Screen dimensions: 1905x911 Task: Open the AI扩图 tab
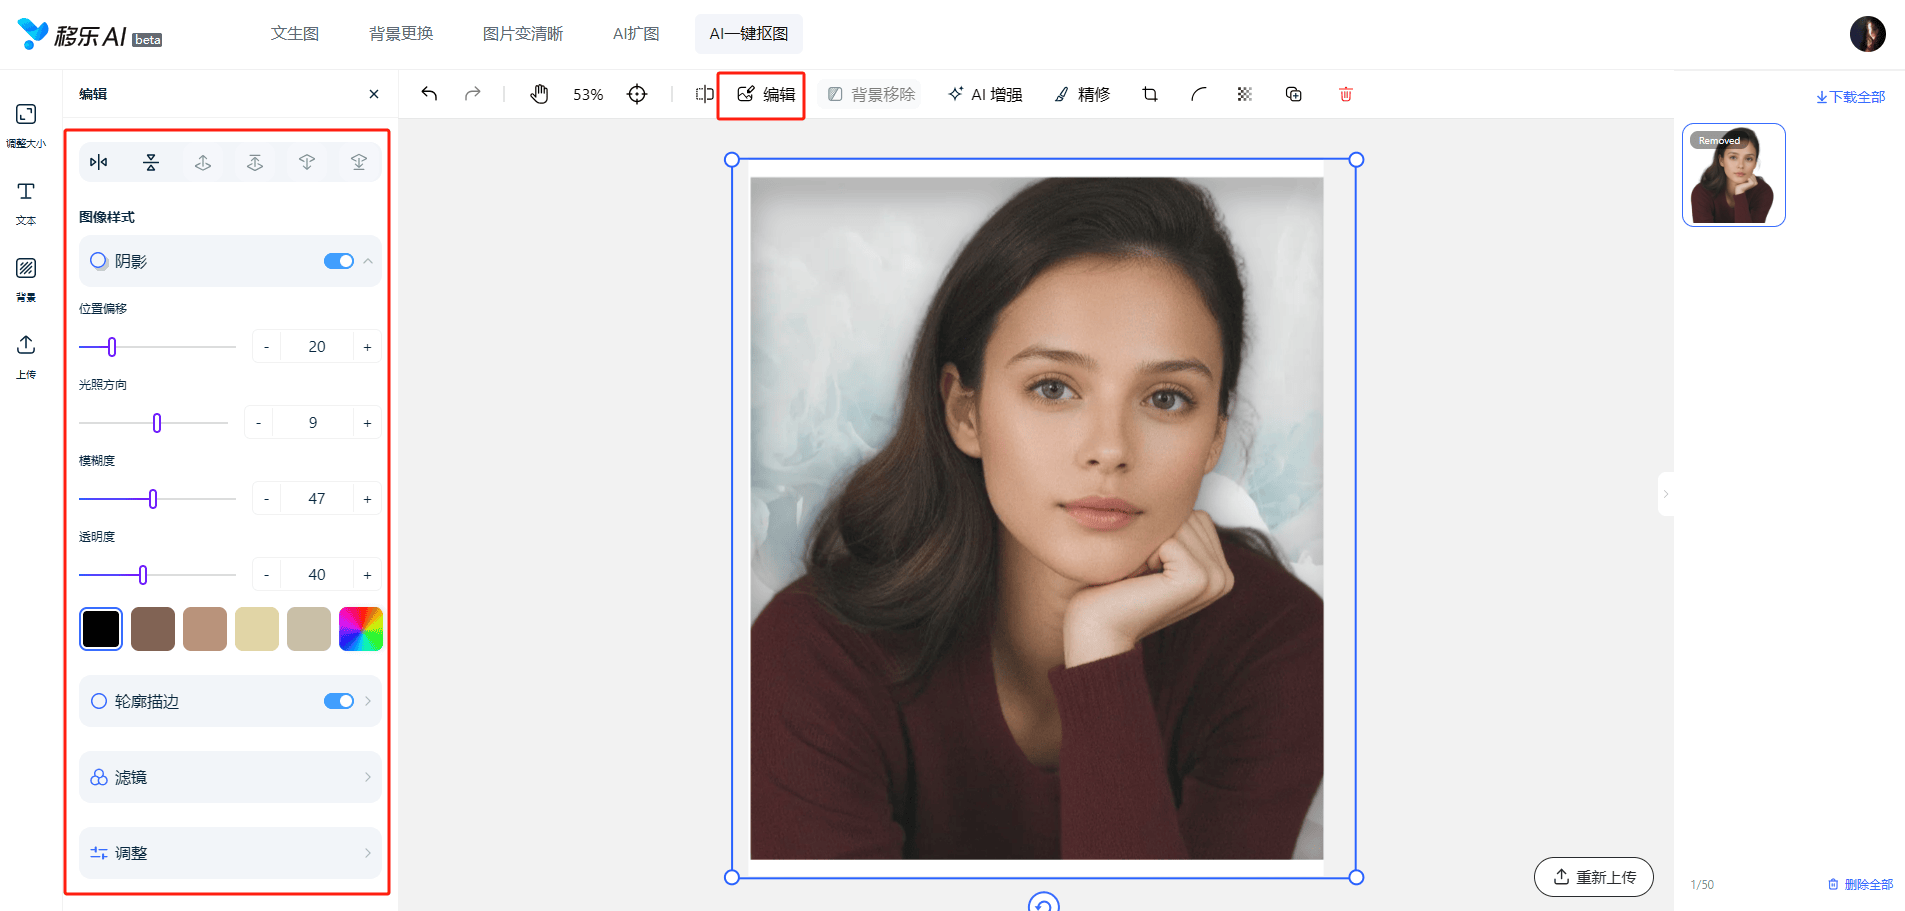point(636,34)
